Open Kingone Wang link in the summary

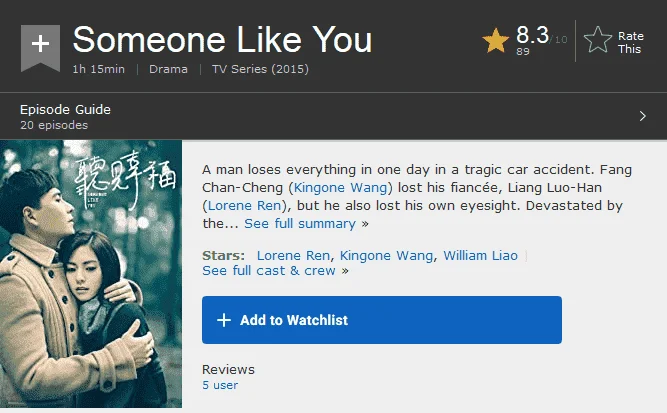point(340,188)
